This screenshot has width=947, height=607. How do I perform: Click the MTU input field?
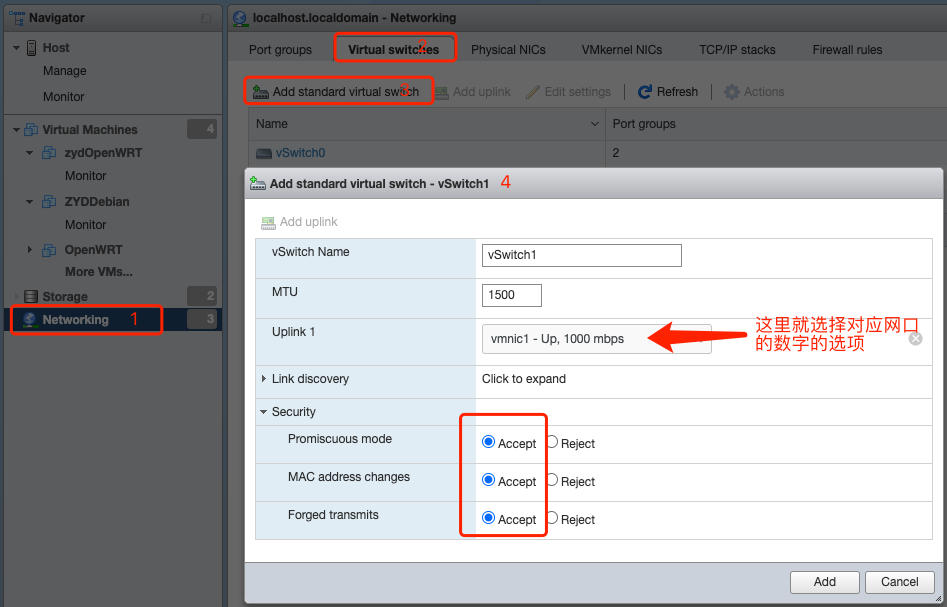point(512,295)
